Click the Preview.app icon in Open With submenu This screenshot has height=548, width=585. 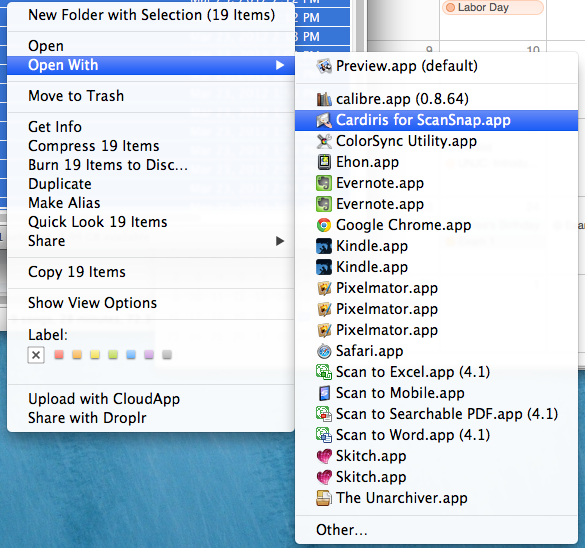(x=324, y=66)
